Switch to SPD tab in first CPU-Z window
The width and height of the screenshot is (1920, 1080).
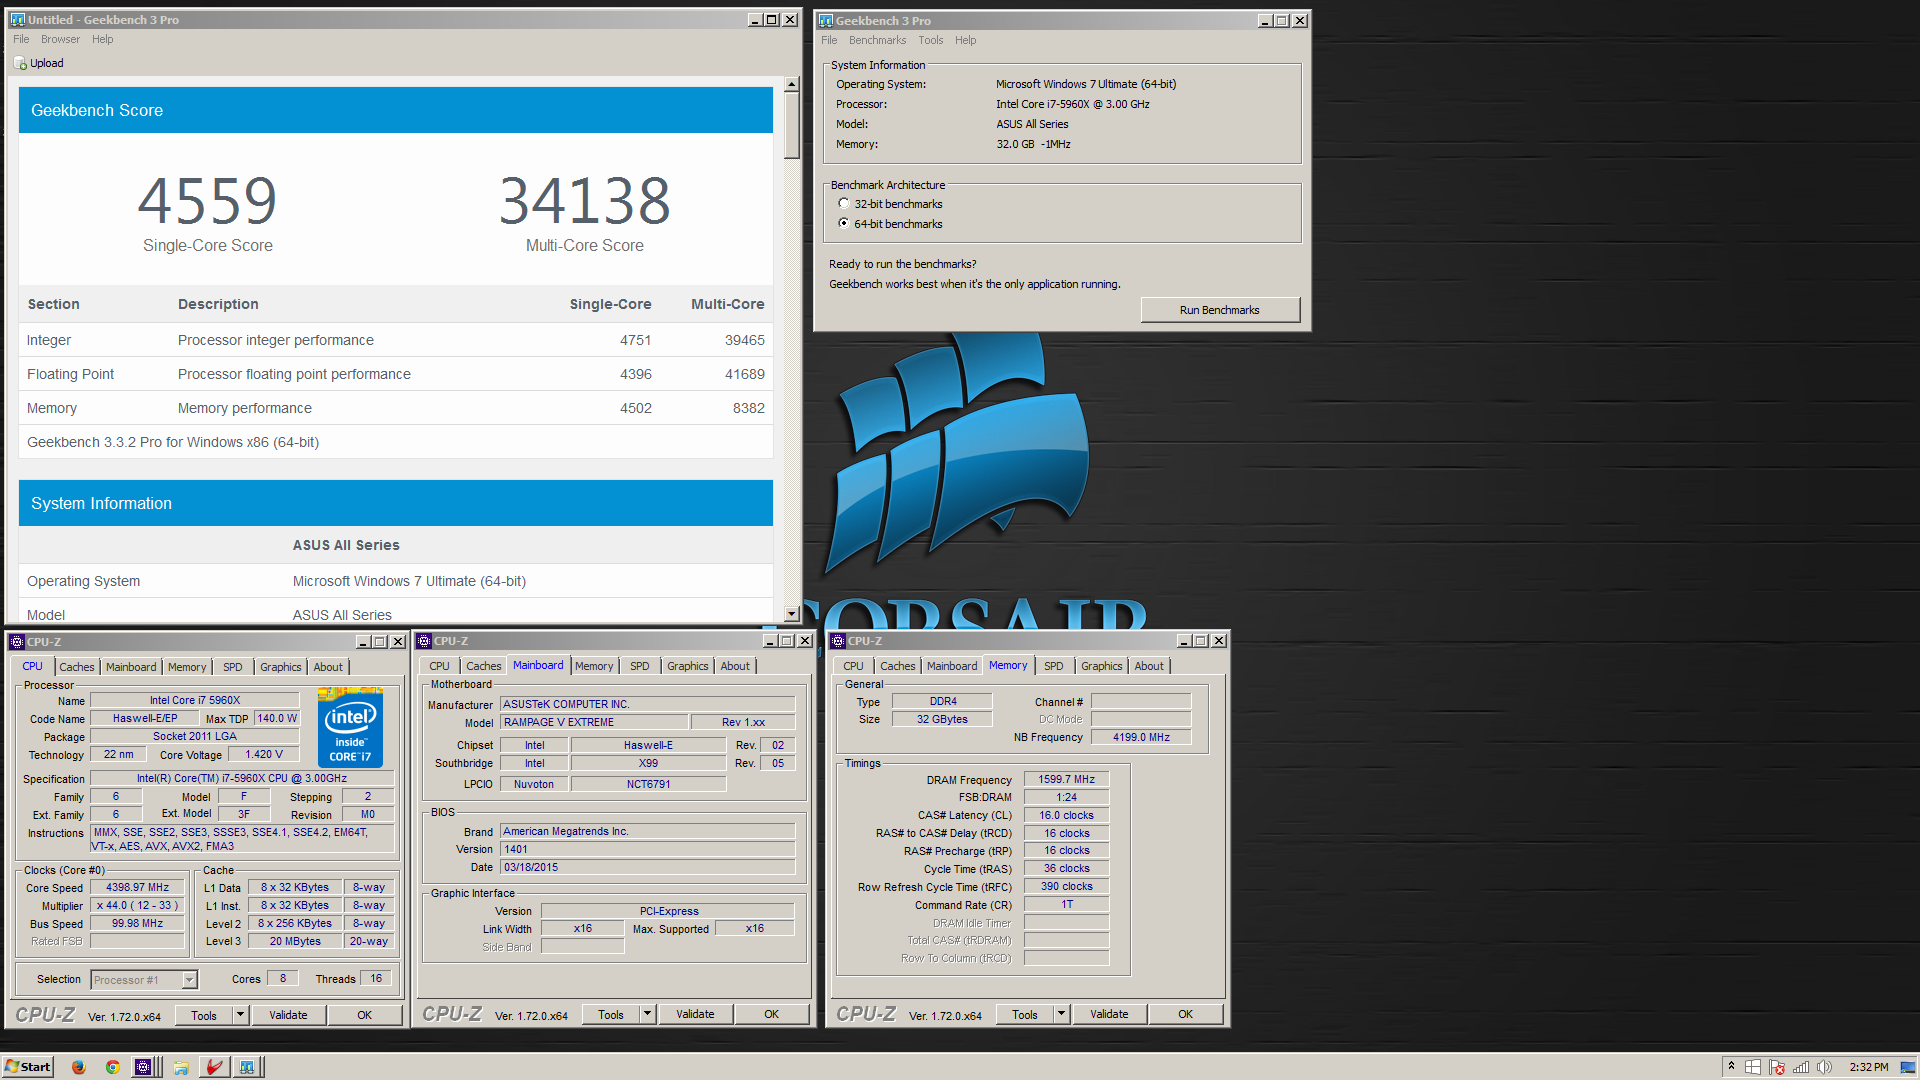tap(232, 667)
